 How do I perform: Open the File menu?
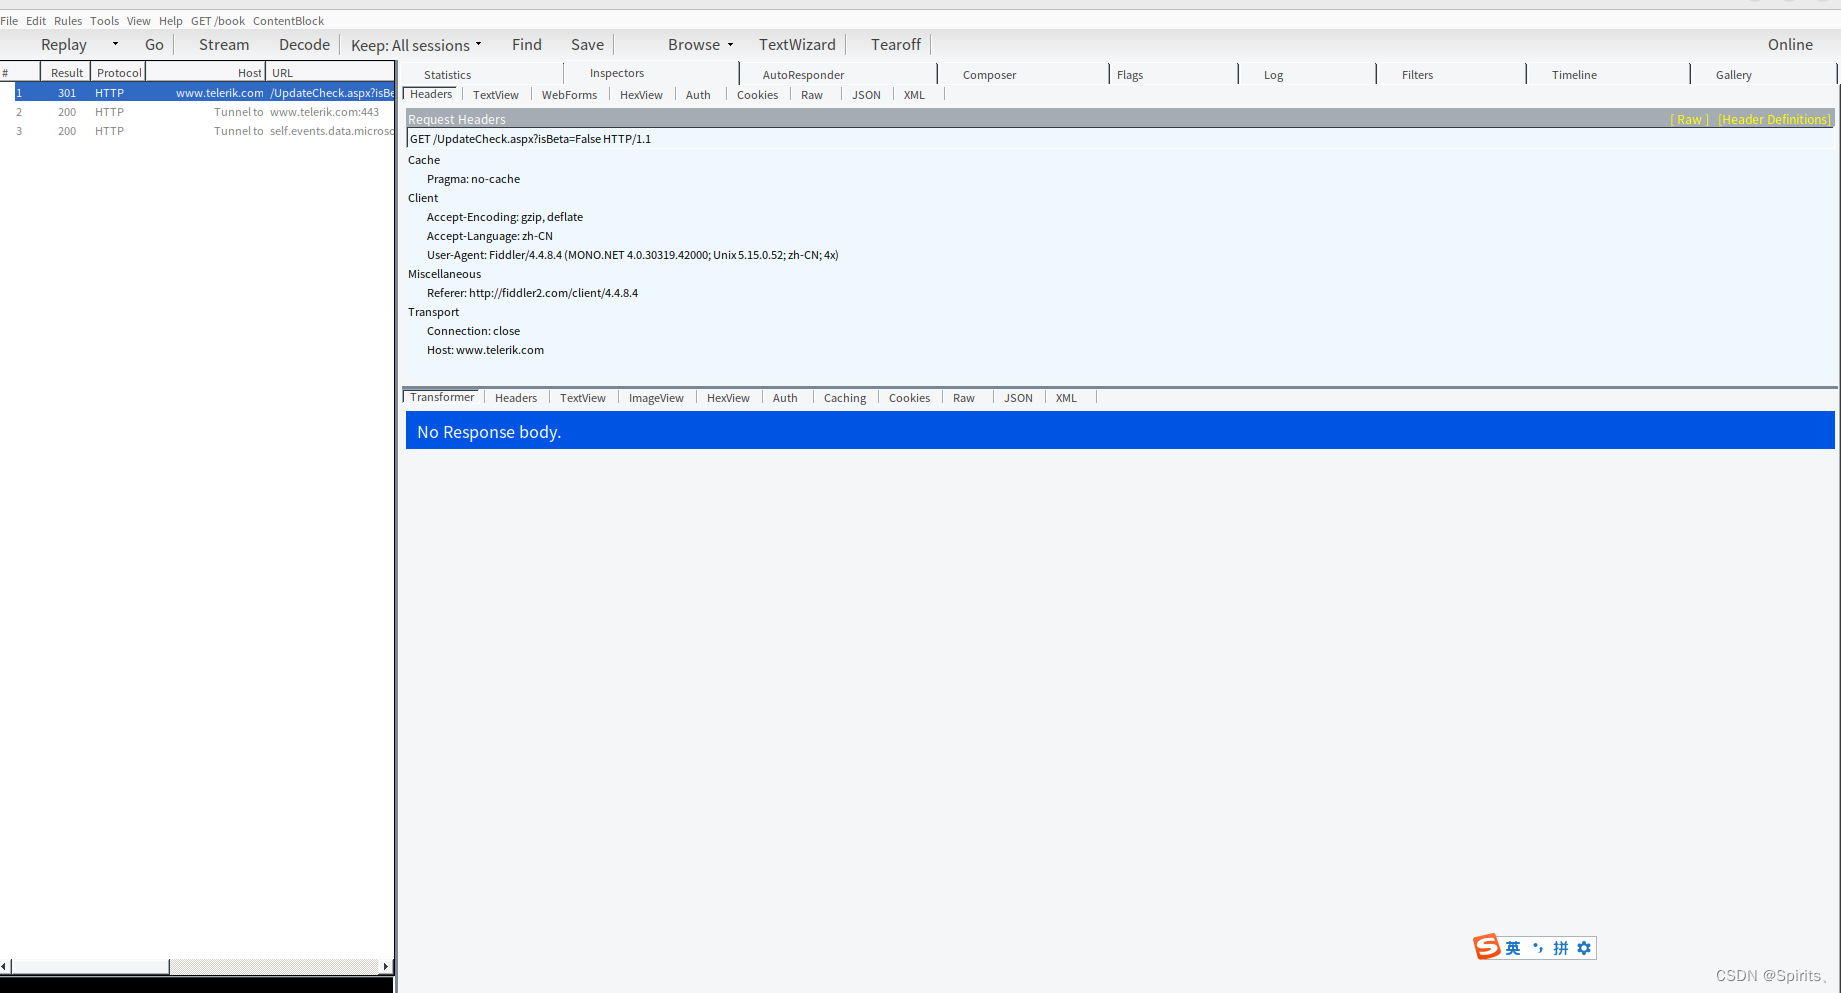point(9,21)
